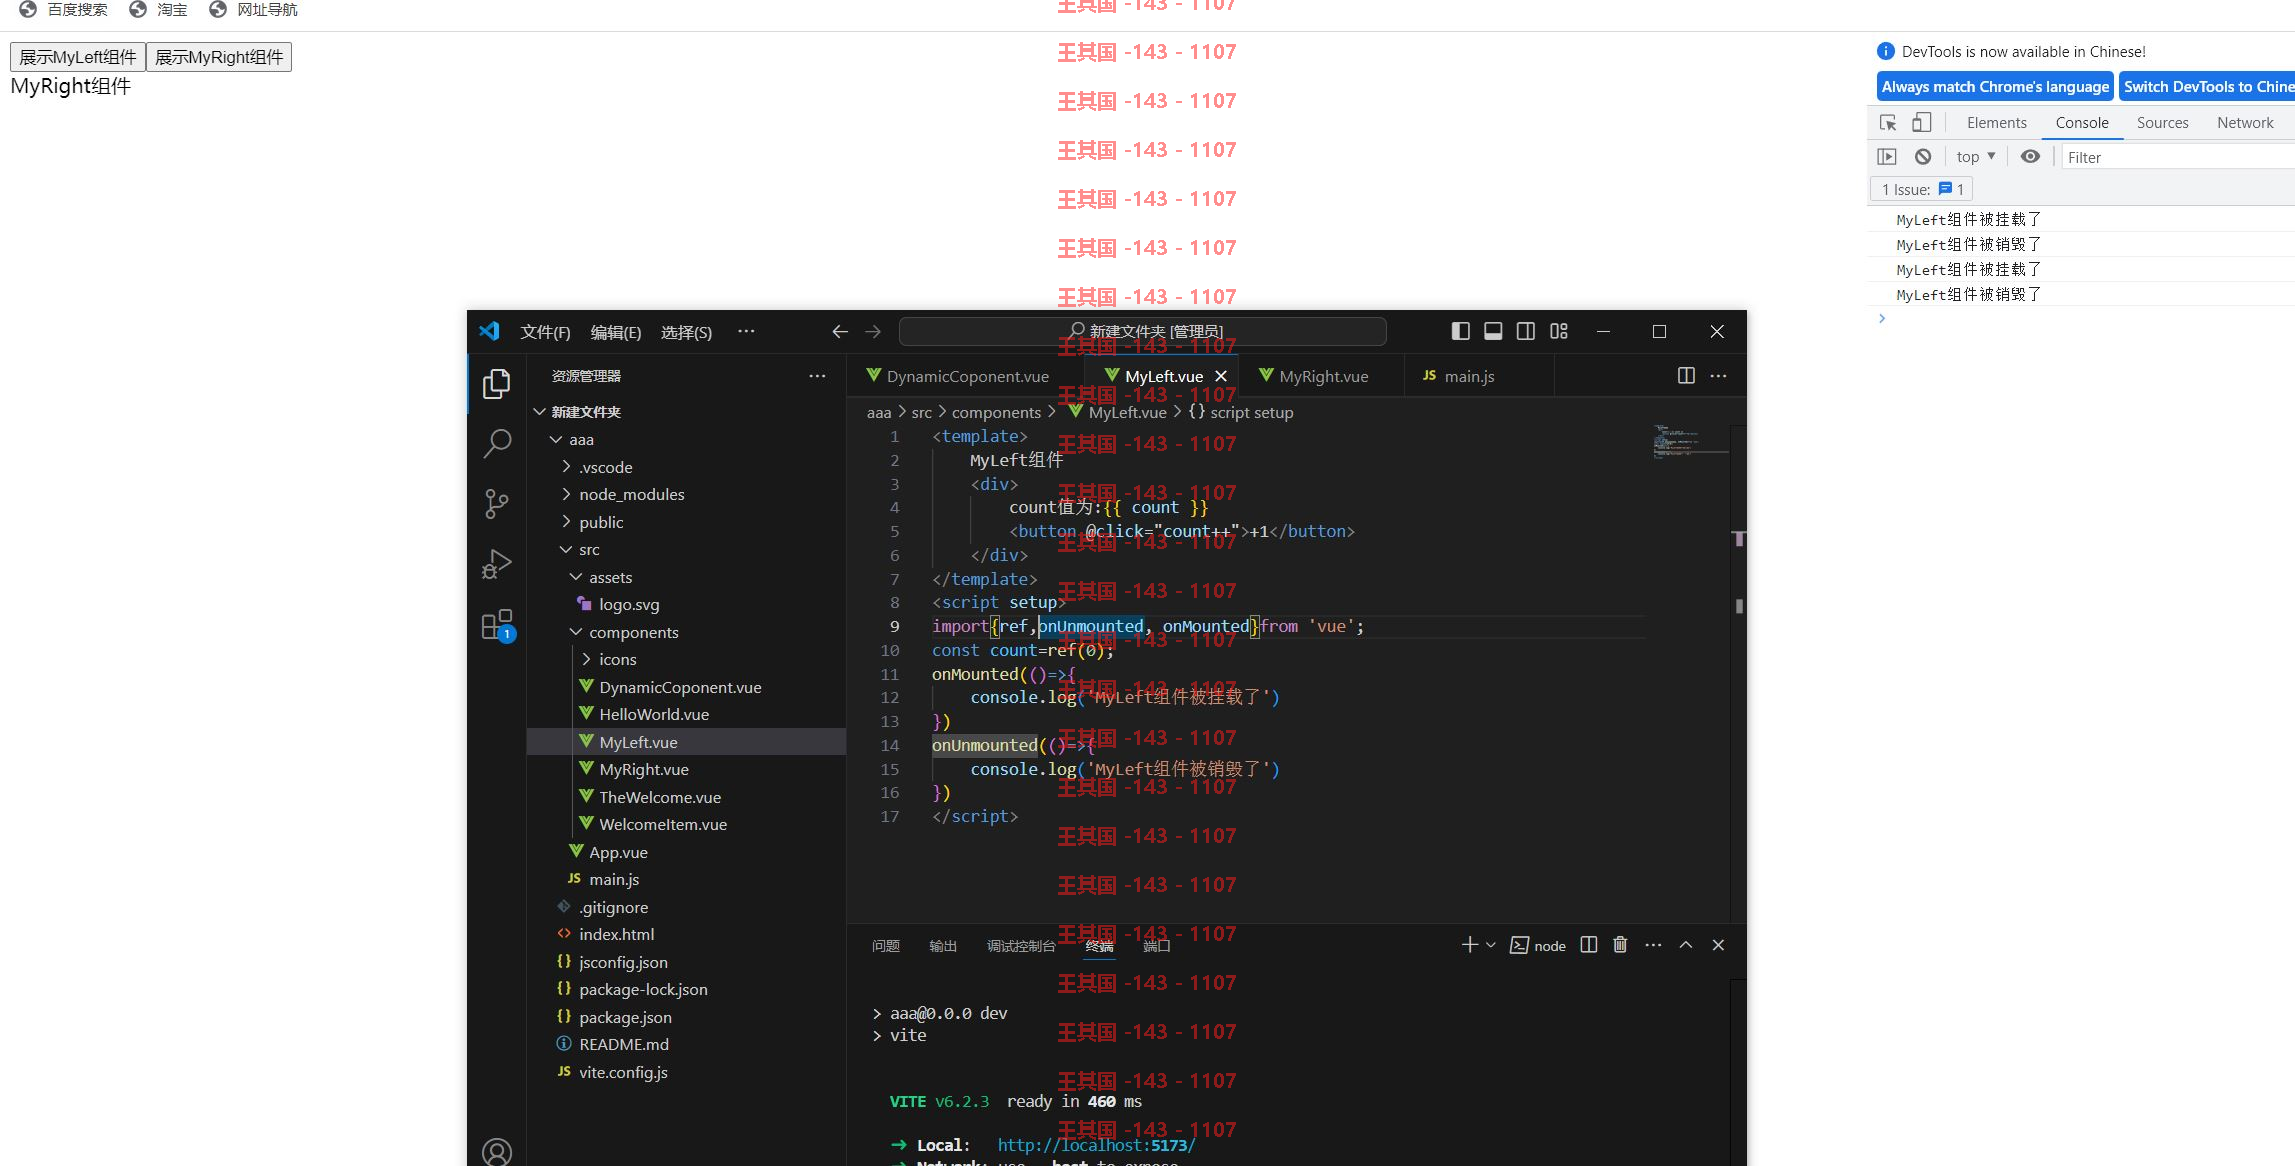The image size is (2295, 1166).
Task: Open the Accounts icon in activity bar
Action: (x=497, y=1152)
